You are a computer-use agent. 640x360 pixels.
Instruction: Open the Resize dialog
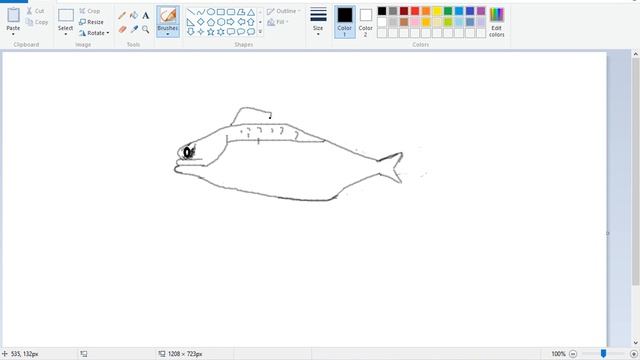(91, 22)
